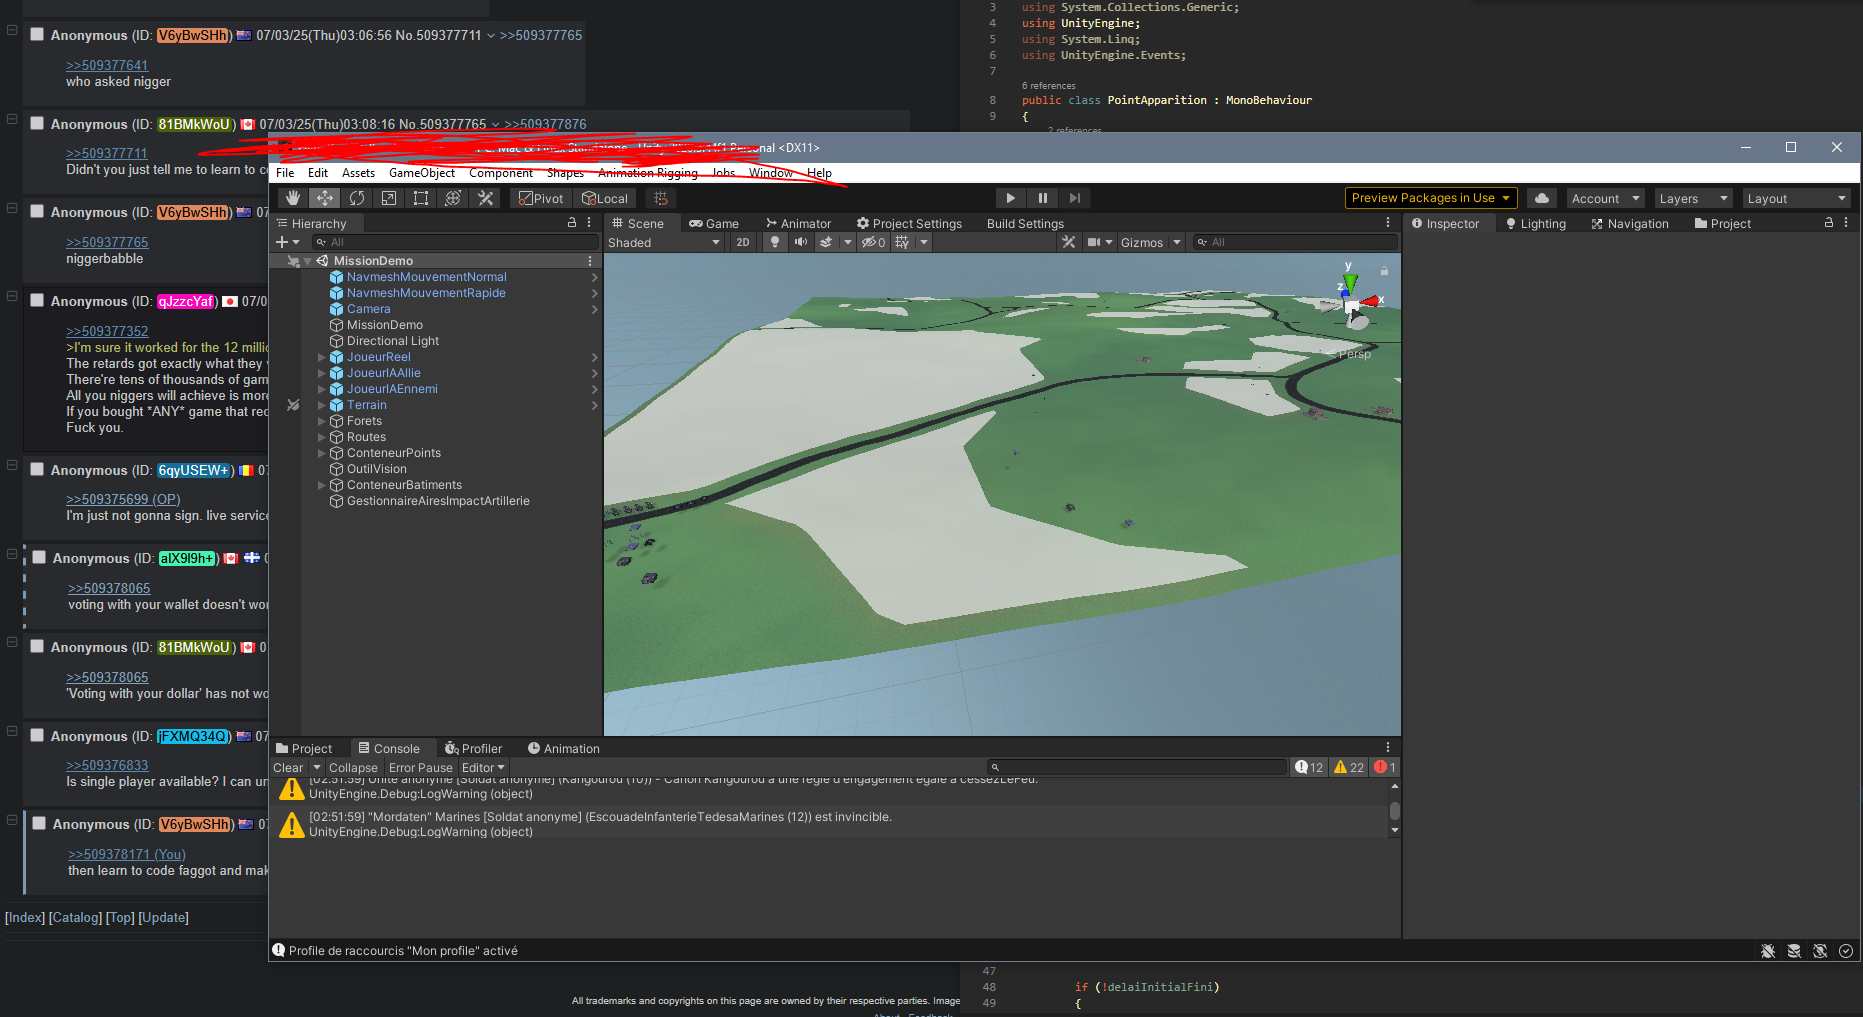Open the bug debugger icon in status bar
The width and height of the screenshot is (1863, 1017).
click(1768, 951)
